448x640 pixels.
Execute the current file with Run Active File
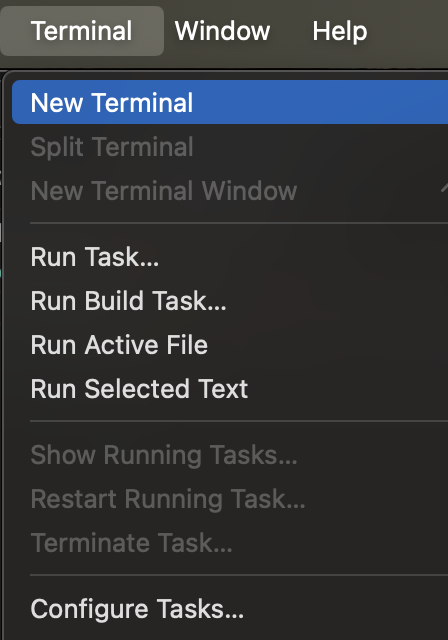[x=230, y=345]
